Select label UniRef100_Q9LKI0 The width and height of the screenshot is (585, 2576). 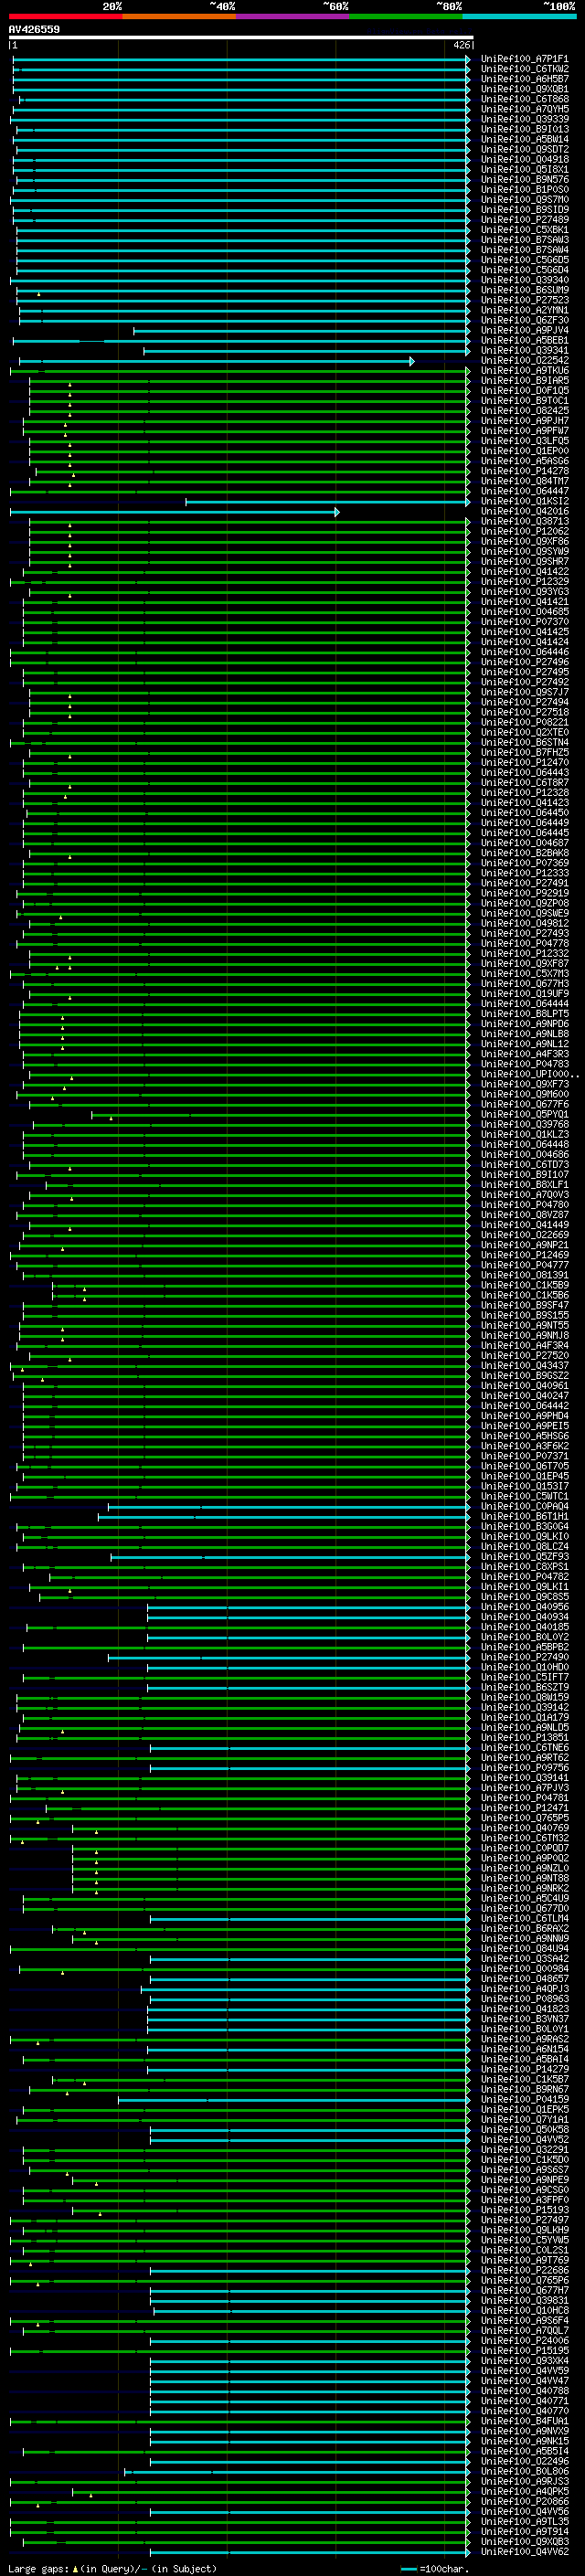click(x=525, y=1537)
